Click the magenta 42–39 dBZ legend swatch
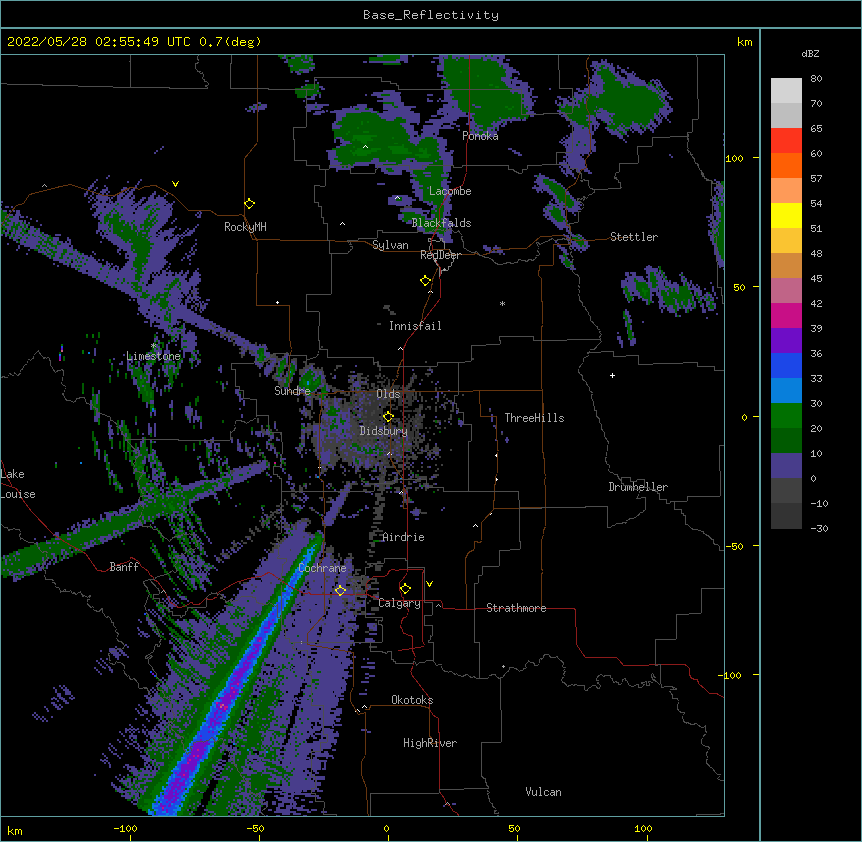This screenshot has height=842, width=862. tap(786, 315)
